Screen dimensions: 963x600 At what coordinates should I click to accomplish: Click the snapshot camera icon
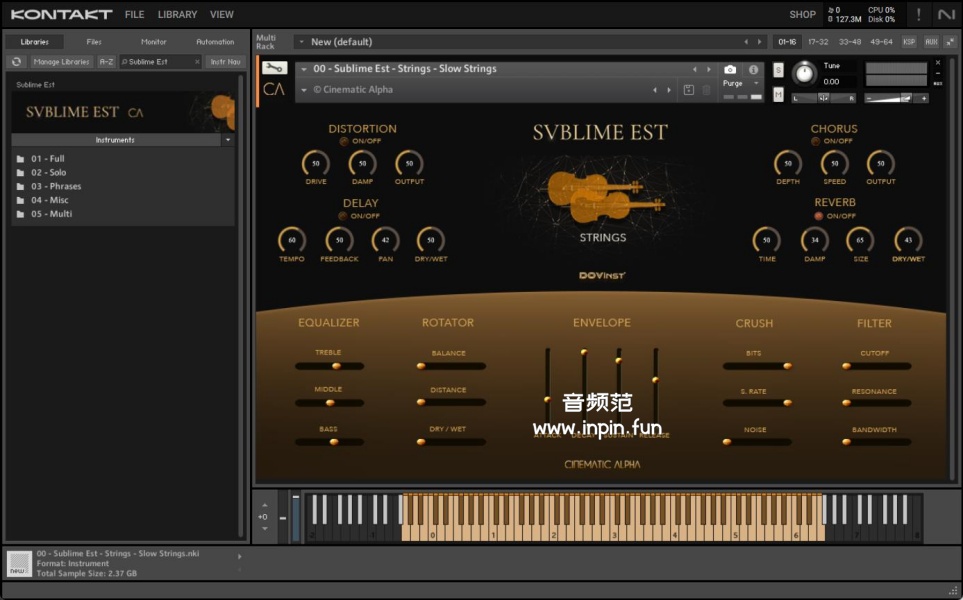(x=730, y=69)
